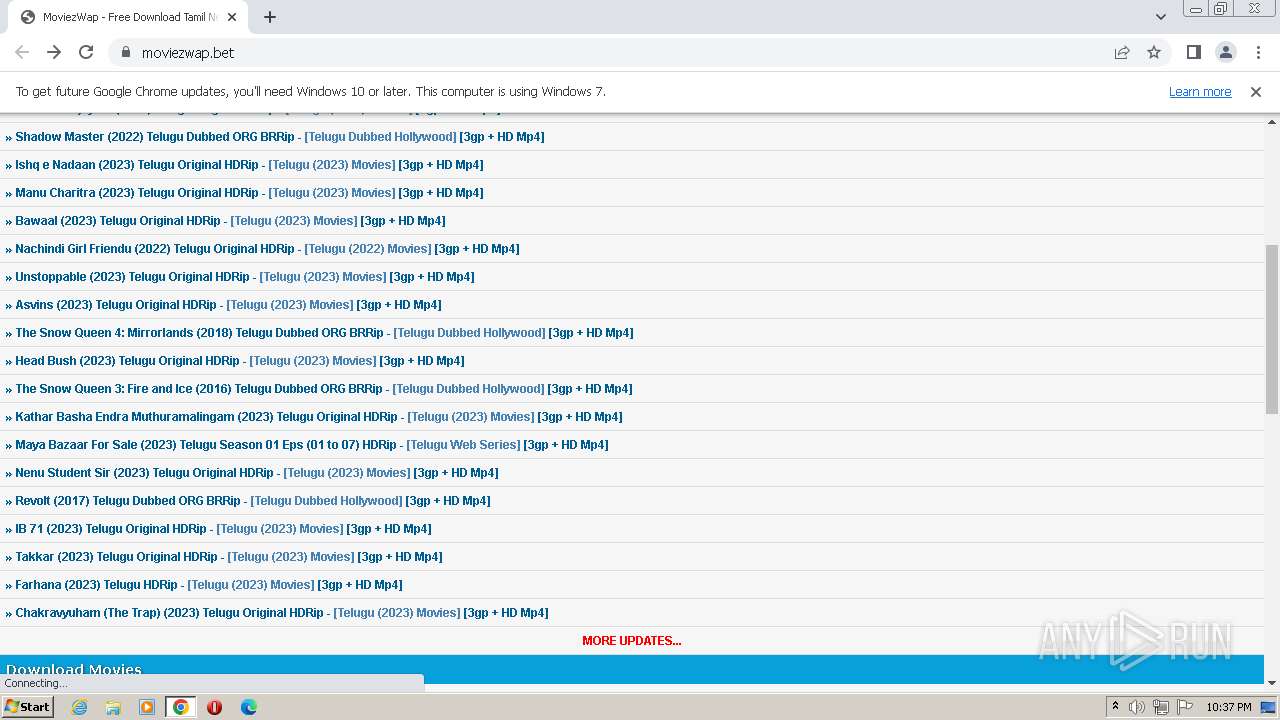This screenshot has height=720, width=1280.
Task: Open the Chrome three-dot menu
Action: pyautogui.click(x=1257, y=52)
